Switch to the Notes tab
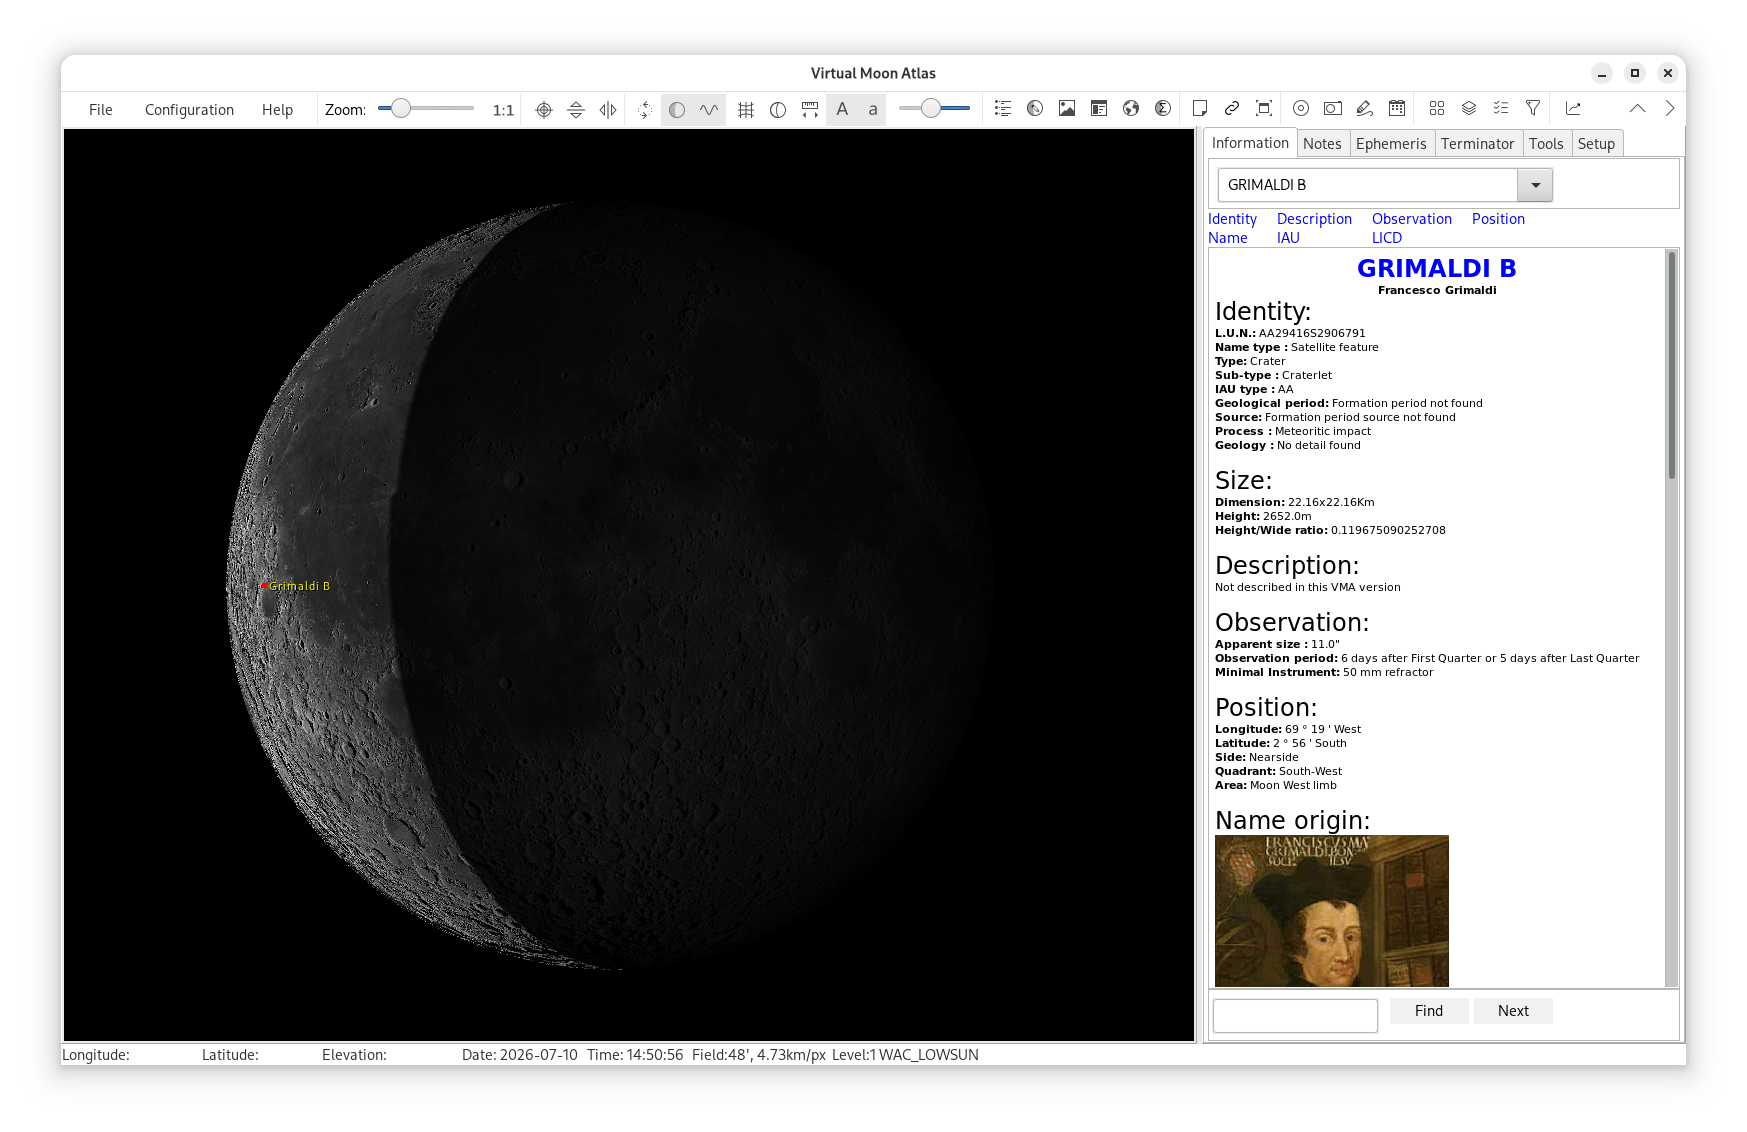This screenshot has width=1747, height=1132. pyautogui.click(x=1322, y=144)
